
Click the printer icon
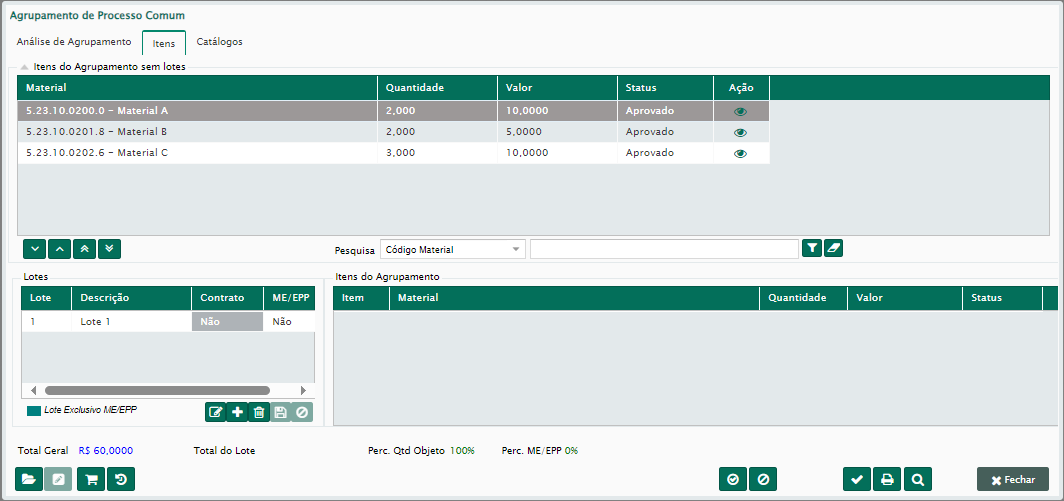pyautogui.click(x=887, y=479)
